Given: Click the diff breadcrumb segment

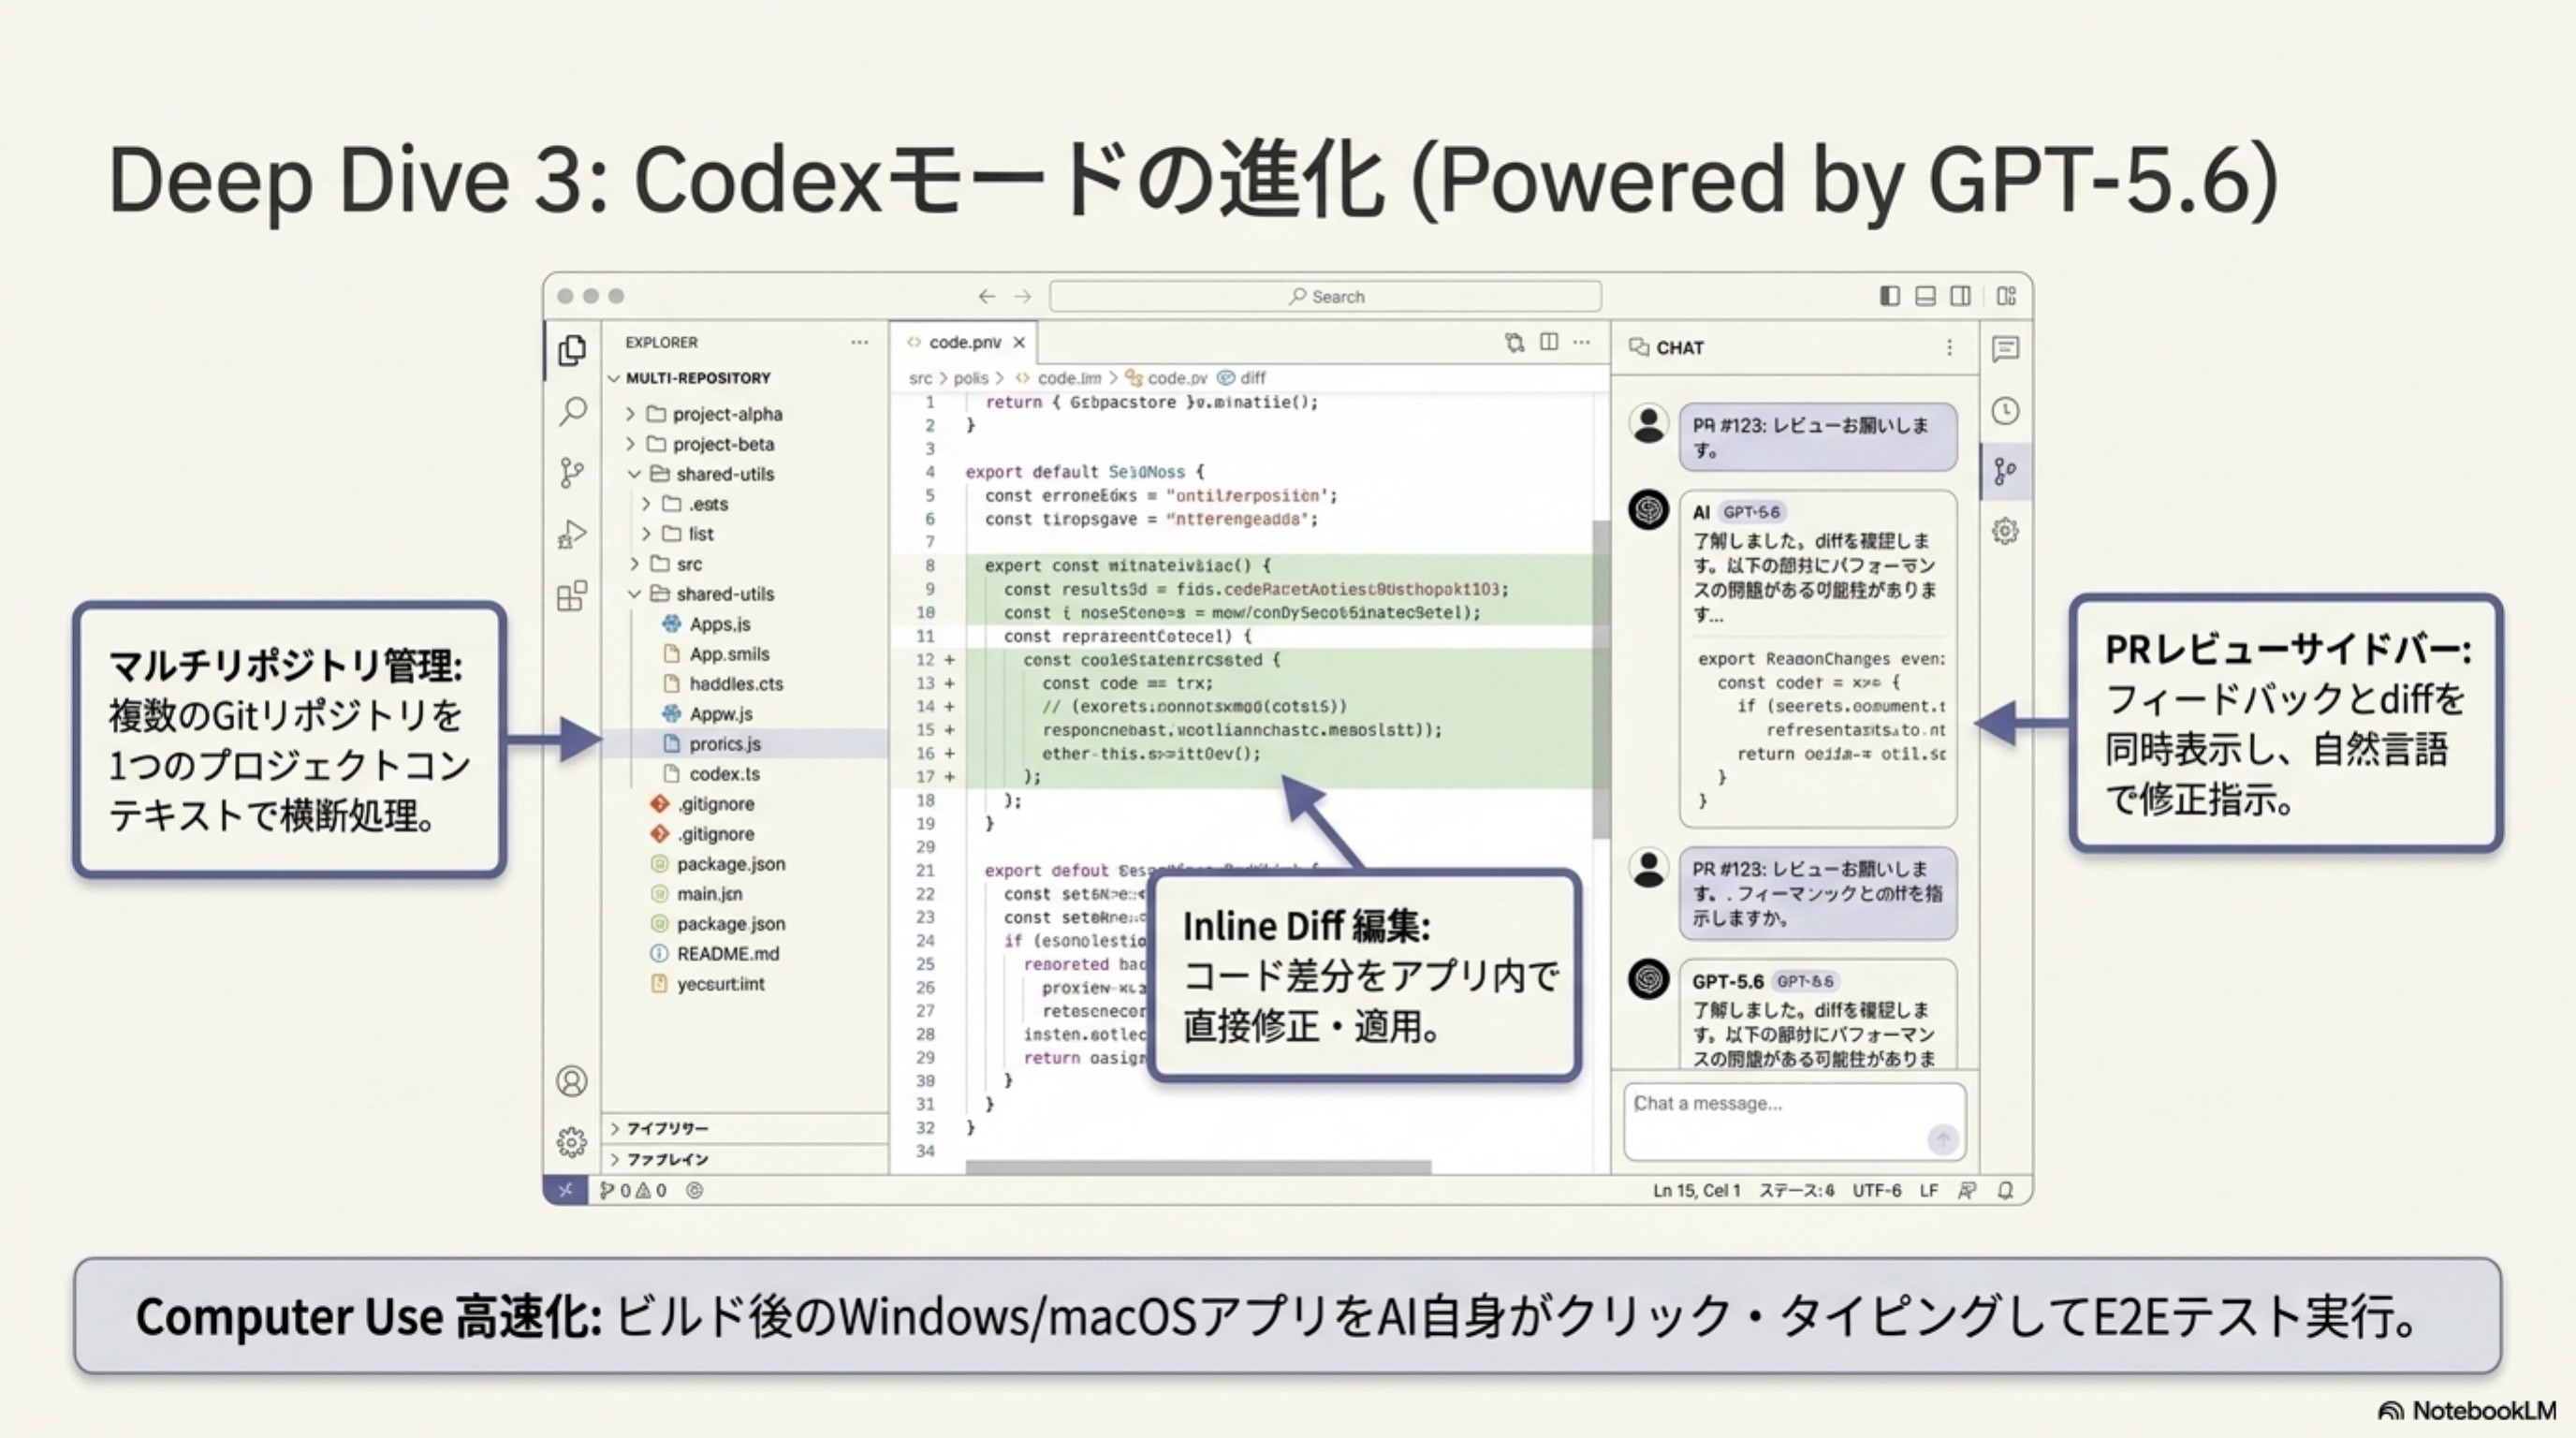Looking at the screenshot, I should click(x=1241, y=378).
